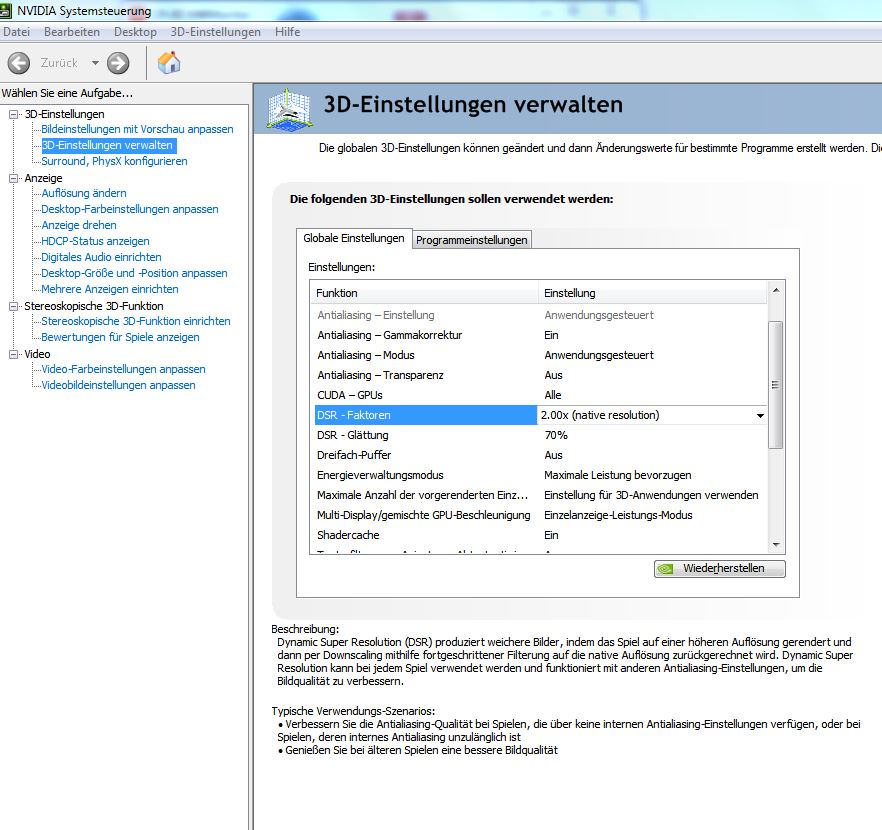This screenshot has height=830, width=882.
Task: Select Maximale Anzahl der vorgerenderten Einz... row
Action: (x=539, y=495)
